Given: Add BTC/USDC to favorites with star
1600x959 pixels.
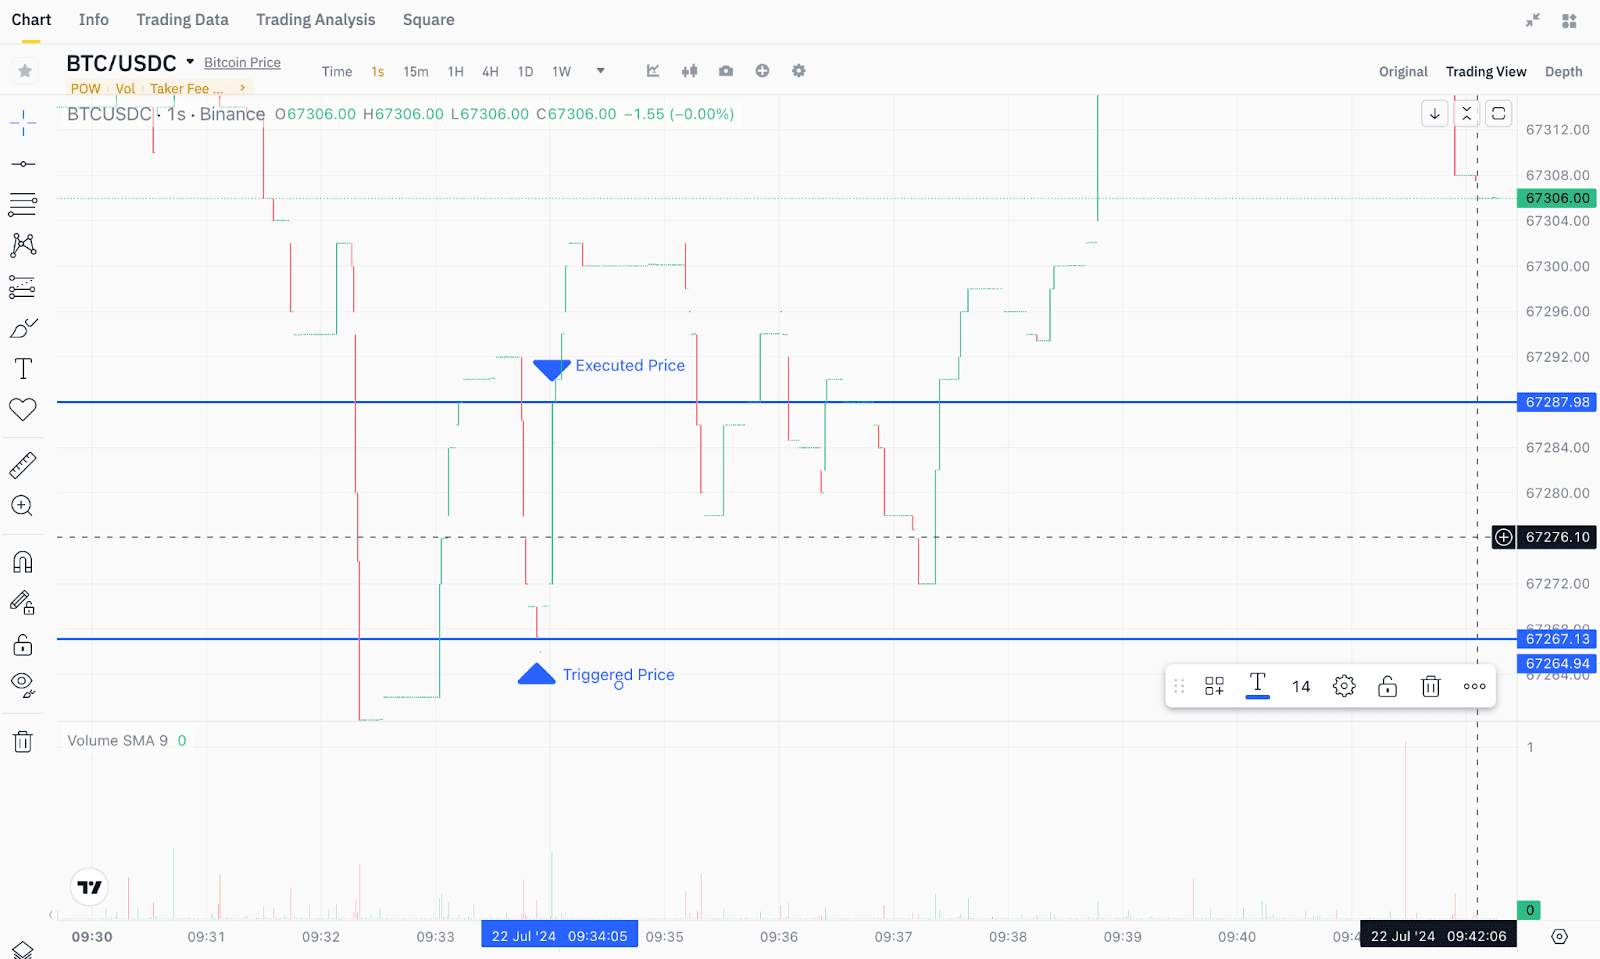Looking at the screenshot, I should [25, 71].
